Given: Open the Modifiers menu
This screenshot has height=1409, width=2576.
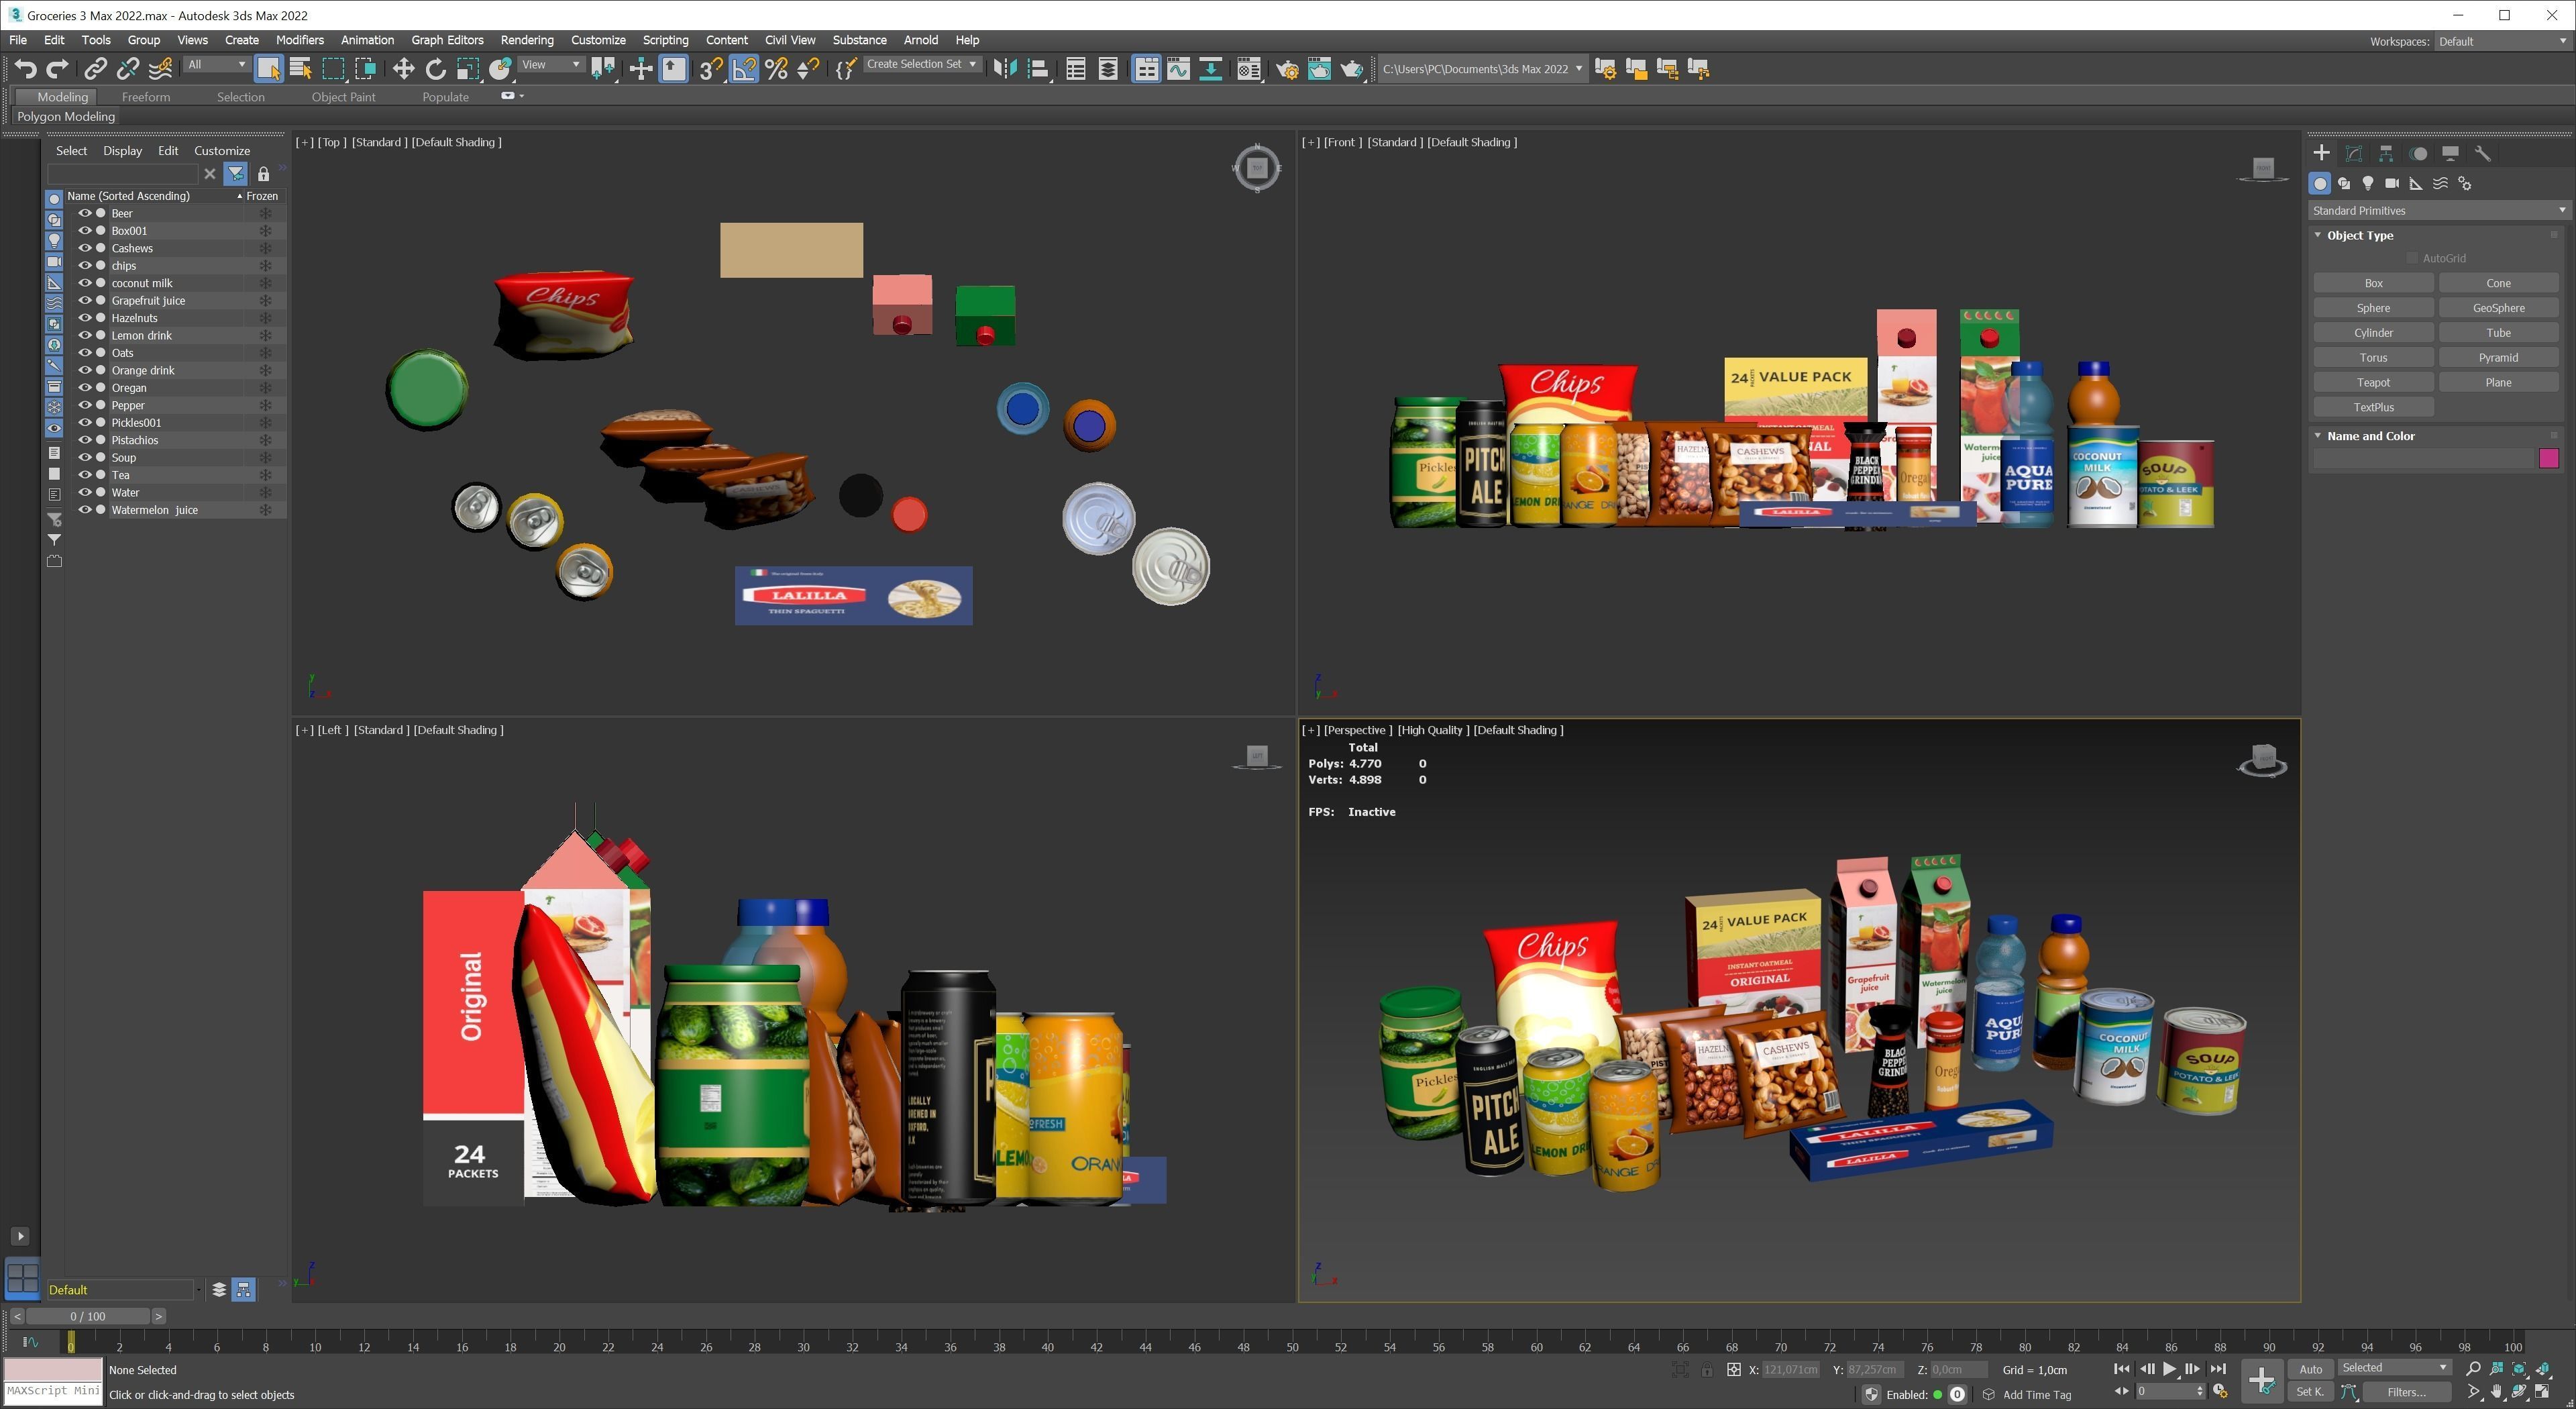Looking at the screenshot, I should pyautogui.click(x=299, y=40).
